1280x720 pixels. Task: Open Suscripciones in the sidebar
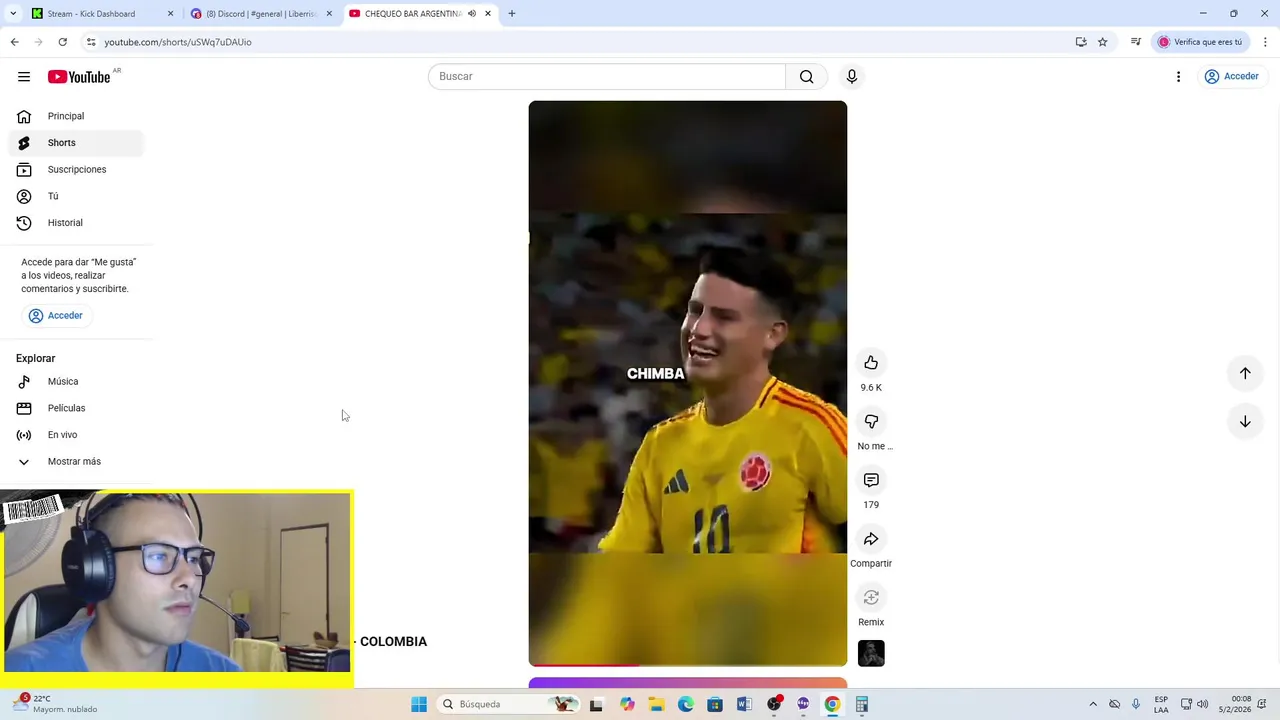(76, 170)
